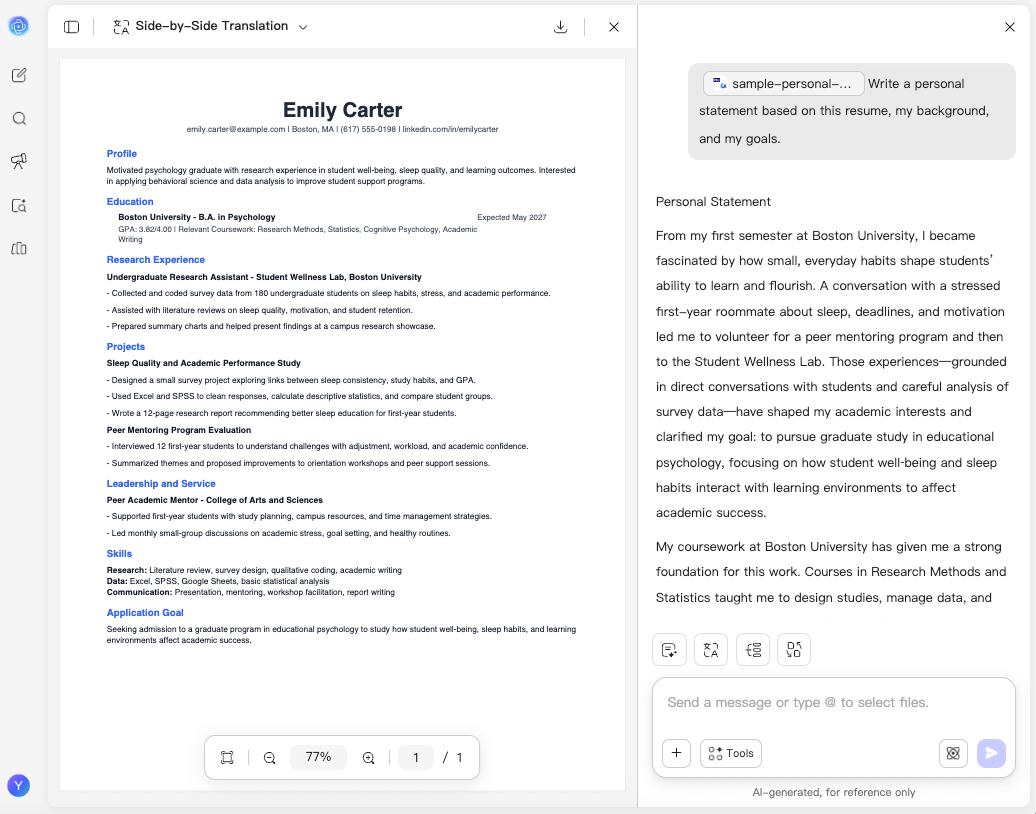Select the 77% zoom level field
Image resolution: width=1036 pixels, height=814 pixels.
tap(318, 757)
